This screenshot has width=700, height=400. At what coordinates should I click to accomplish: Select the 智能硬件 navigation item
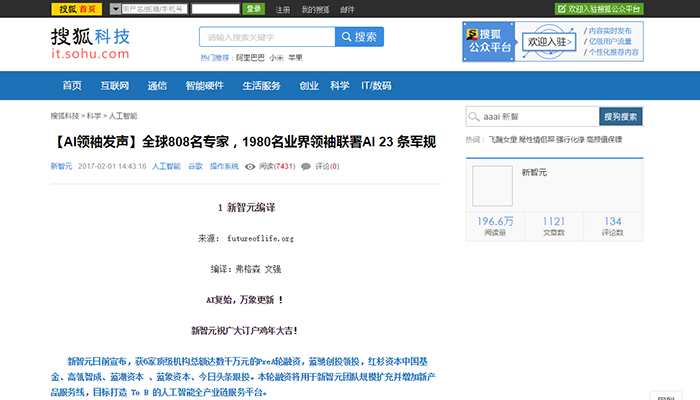[205, 86]
